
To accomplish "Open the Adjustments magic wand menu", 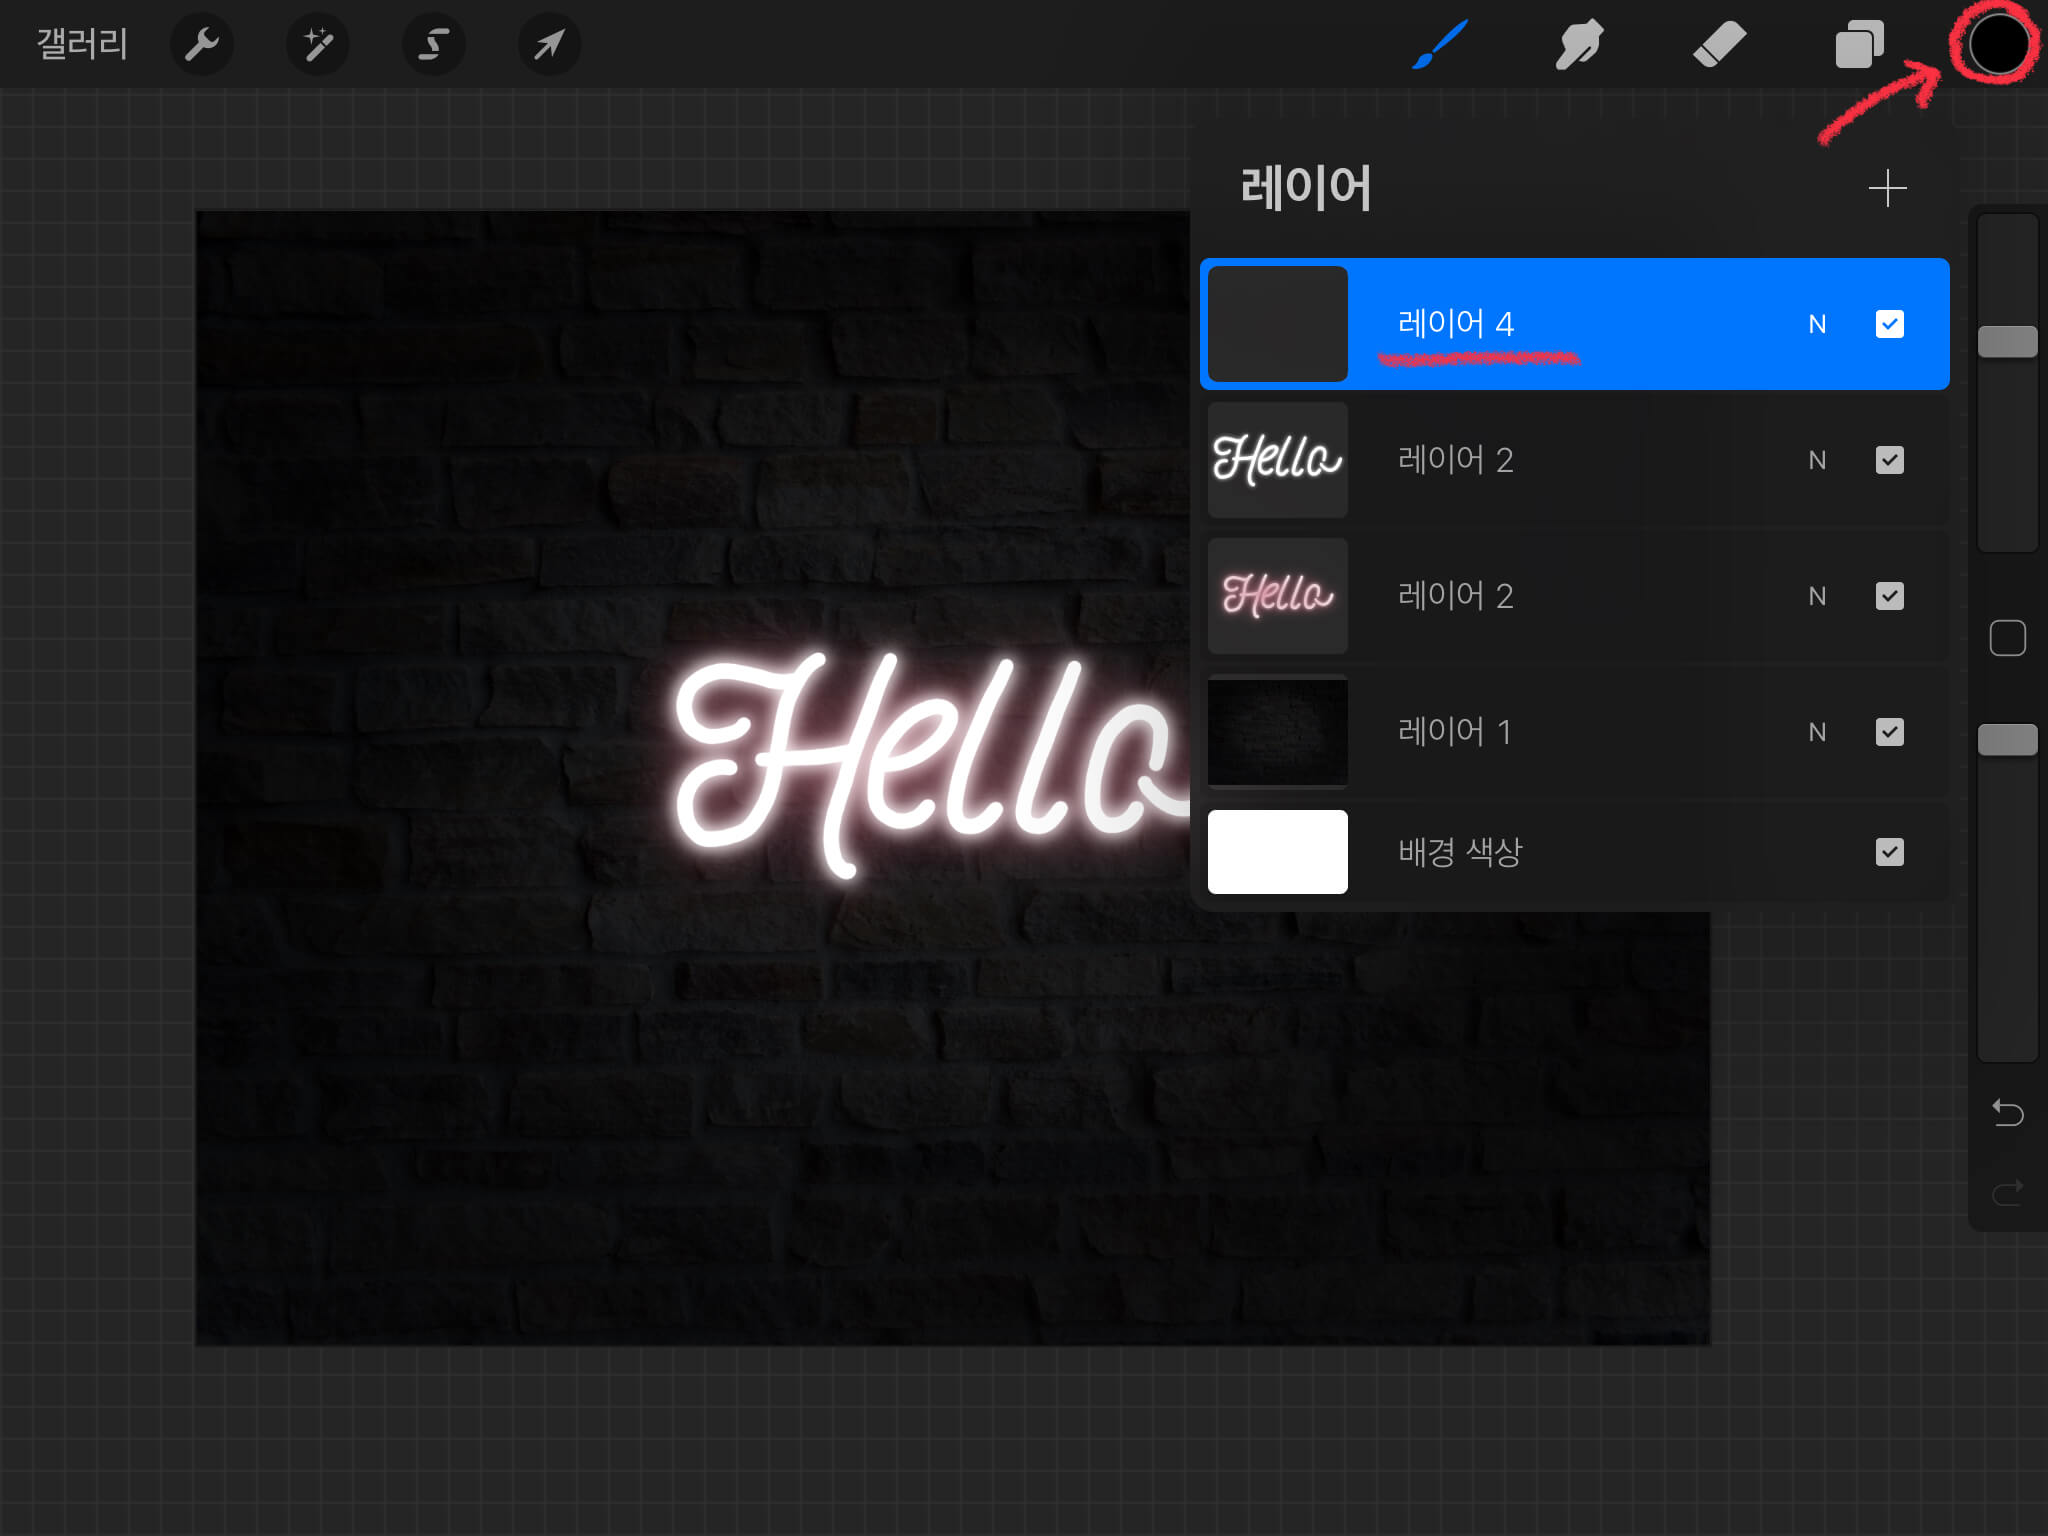I will [x=317, y=44].
